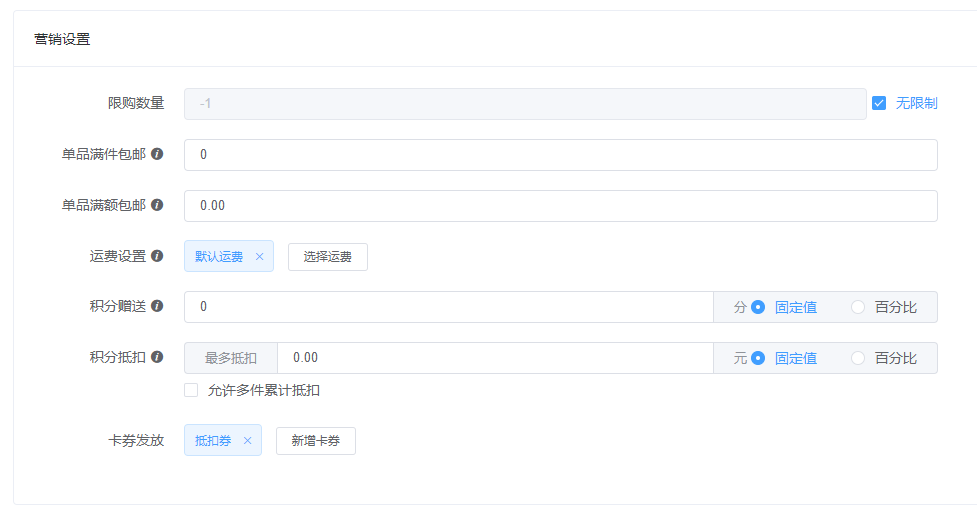The image size is (977, 519).
Task: Remove the 默认运费 tag via its X
Action: (x=260, y=257)
